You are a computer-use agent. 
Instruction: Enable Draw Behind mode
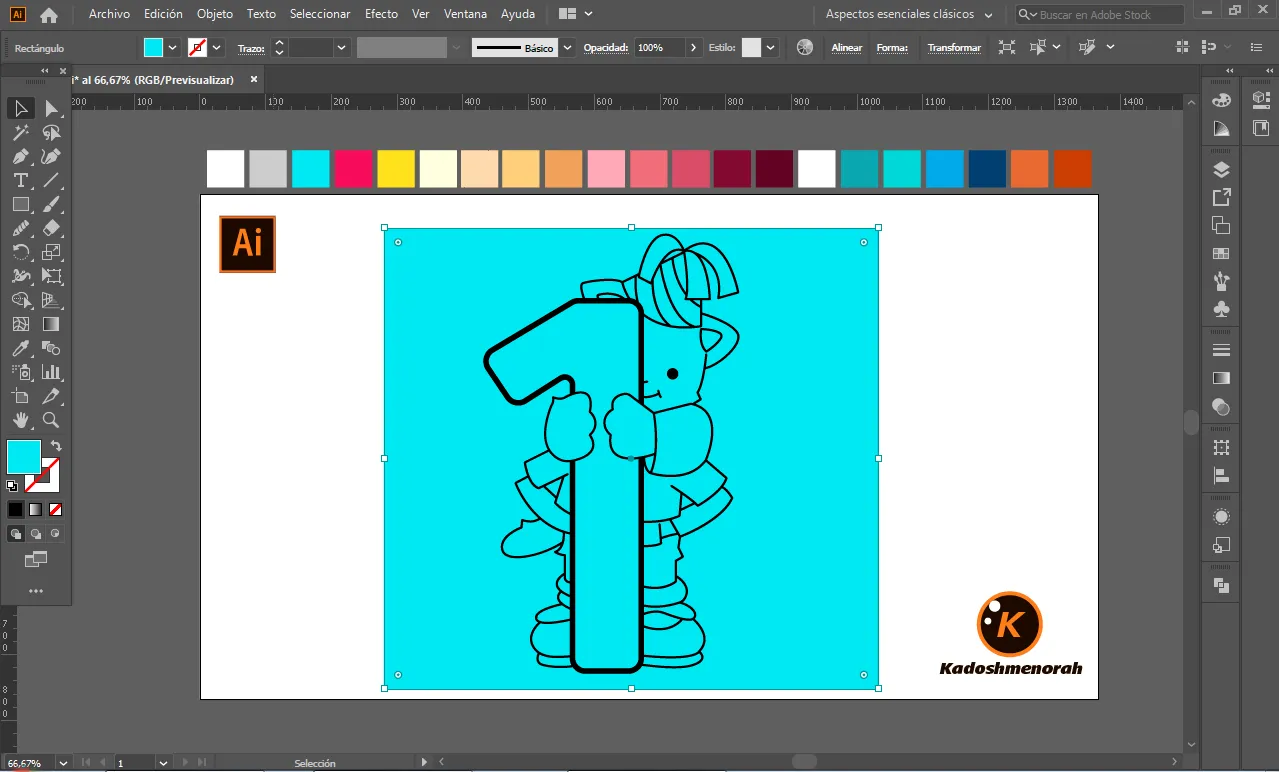[36, 534]
